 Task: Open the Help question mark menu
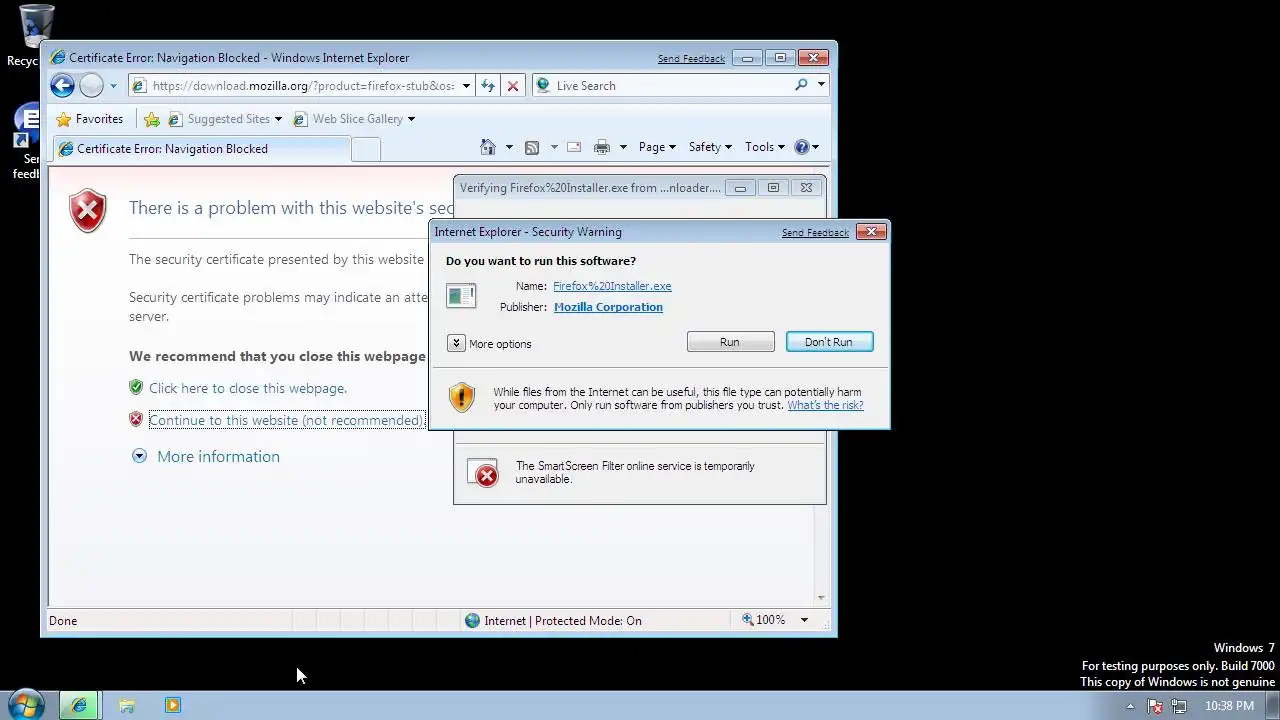[806, 147]
